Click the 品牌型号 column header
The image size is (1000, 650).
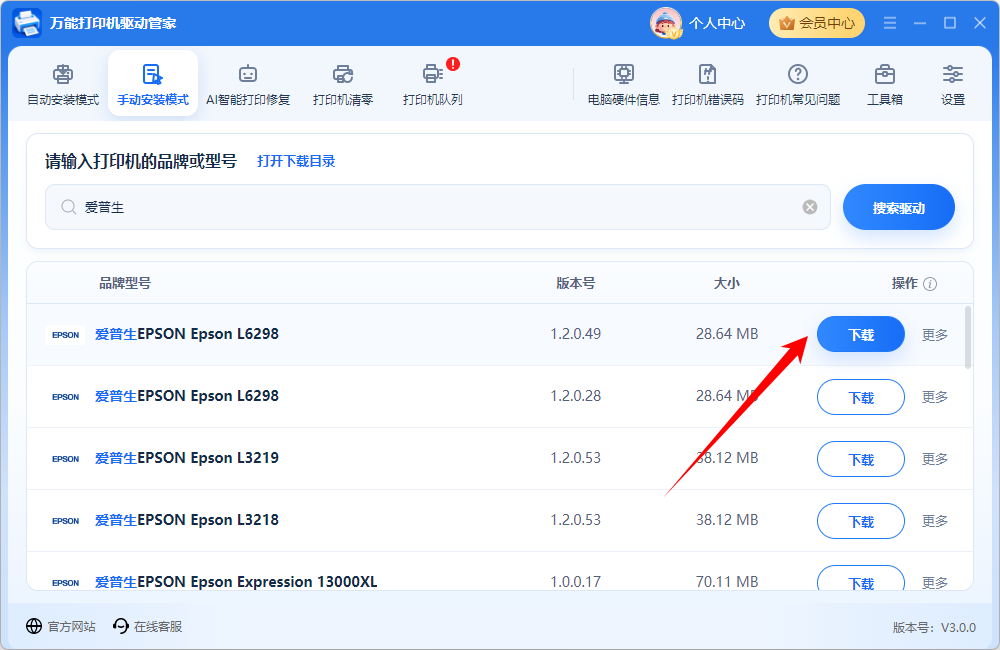125,283
